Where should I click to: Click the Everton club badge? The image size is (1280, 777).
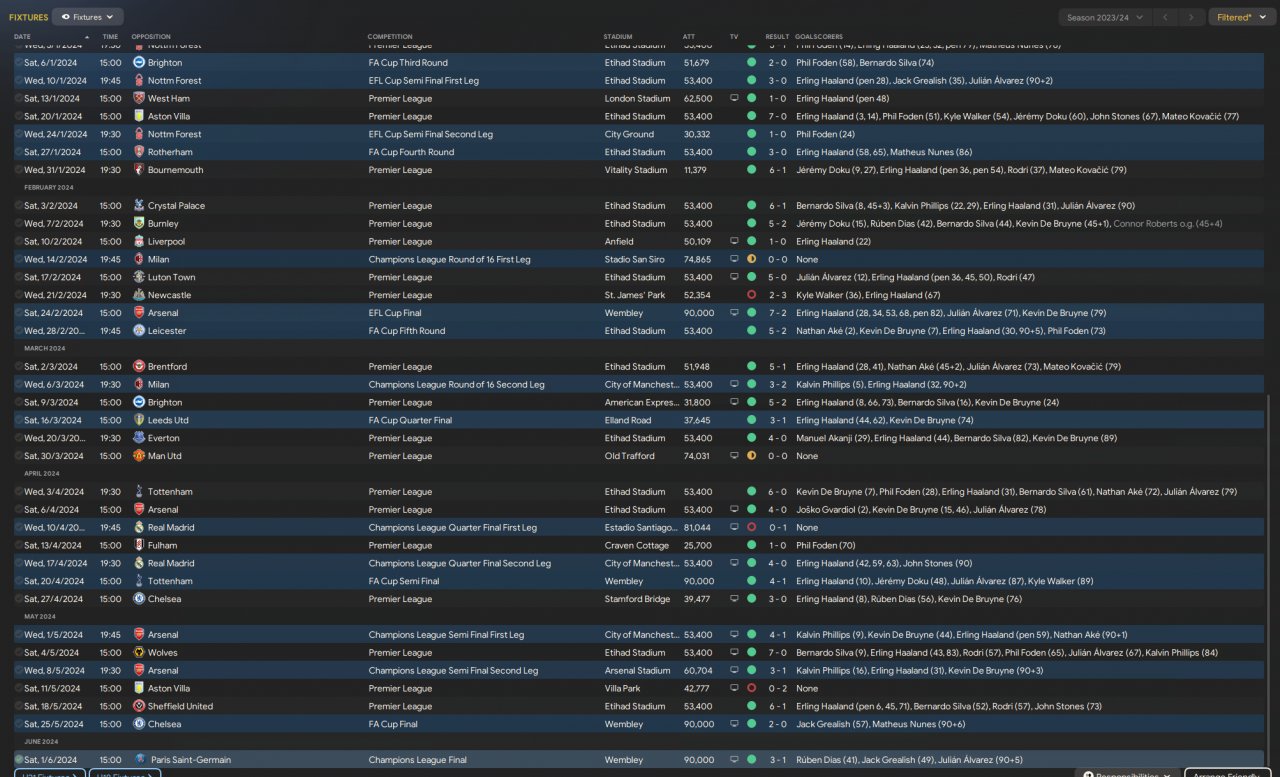tap(139, 438)
